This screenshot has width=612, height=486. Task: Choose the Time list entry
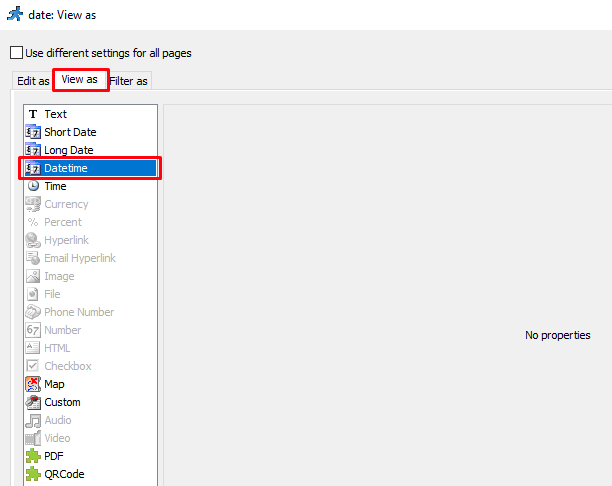[x=55, y=186]
